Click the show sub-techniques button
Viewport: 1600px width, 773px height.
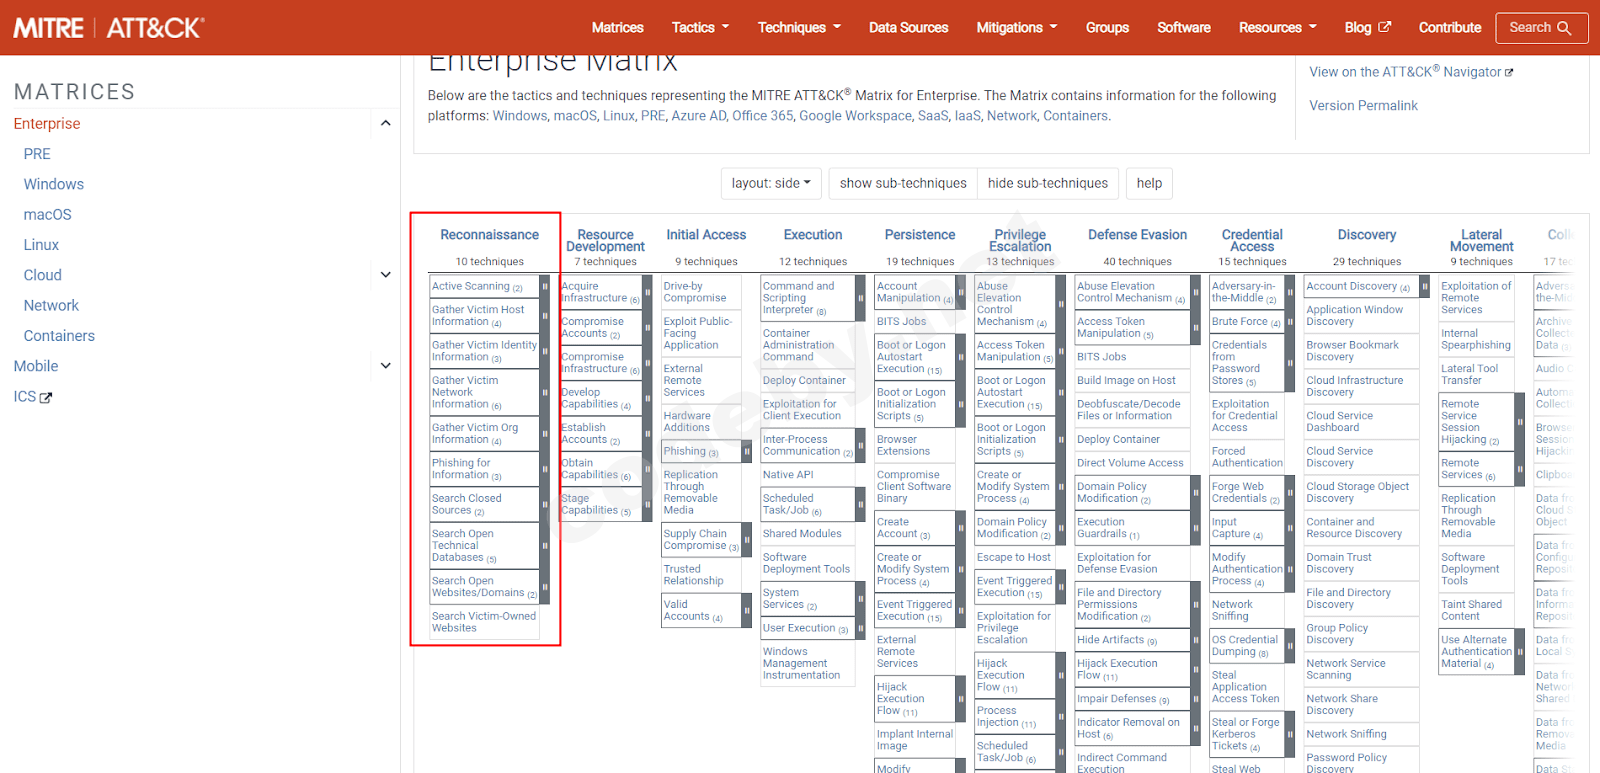[x=903, y=184]
